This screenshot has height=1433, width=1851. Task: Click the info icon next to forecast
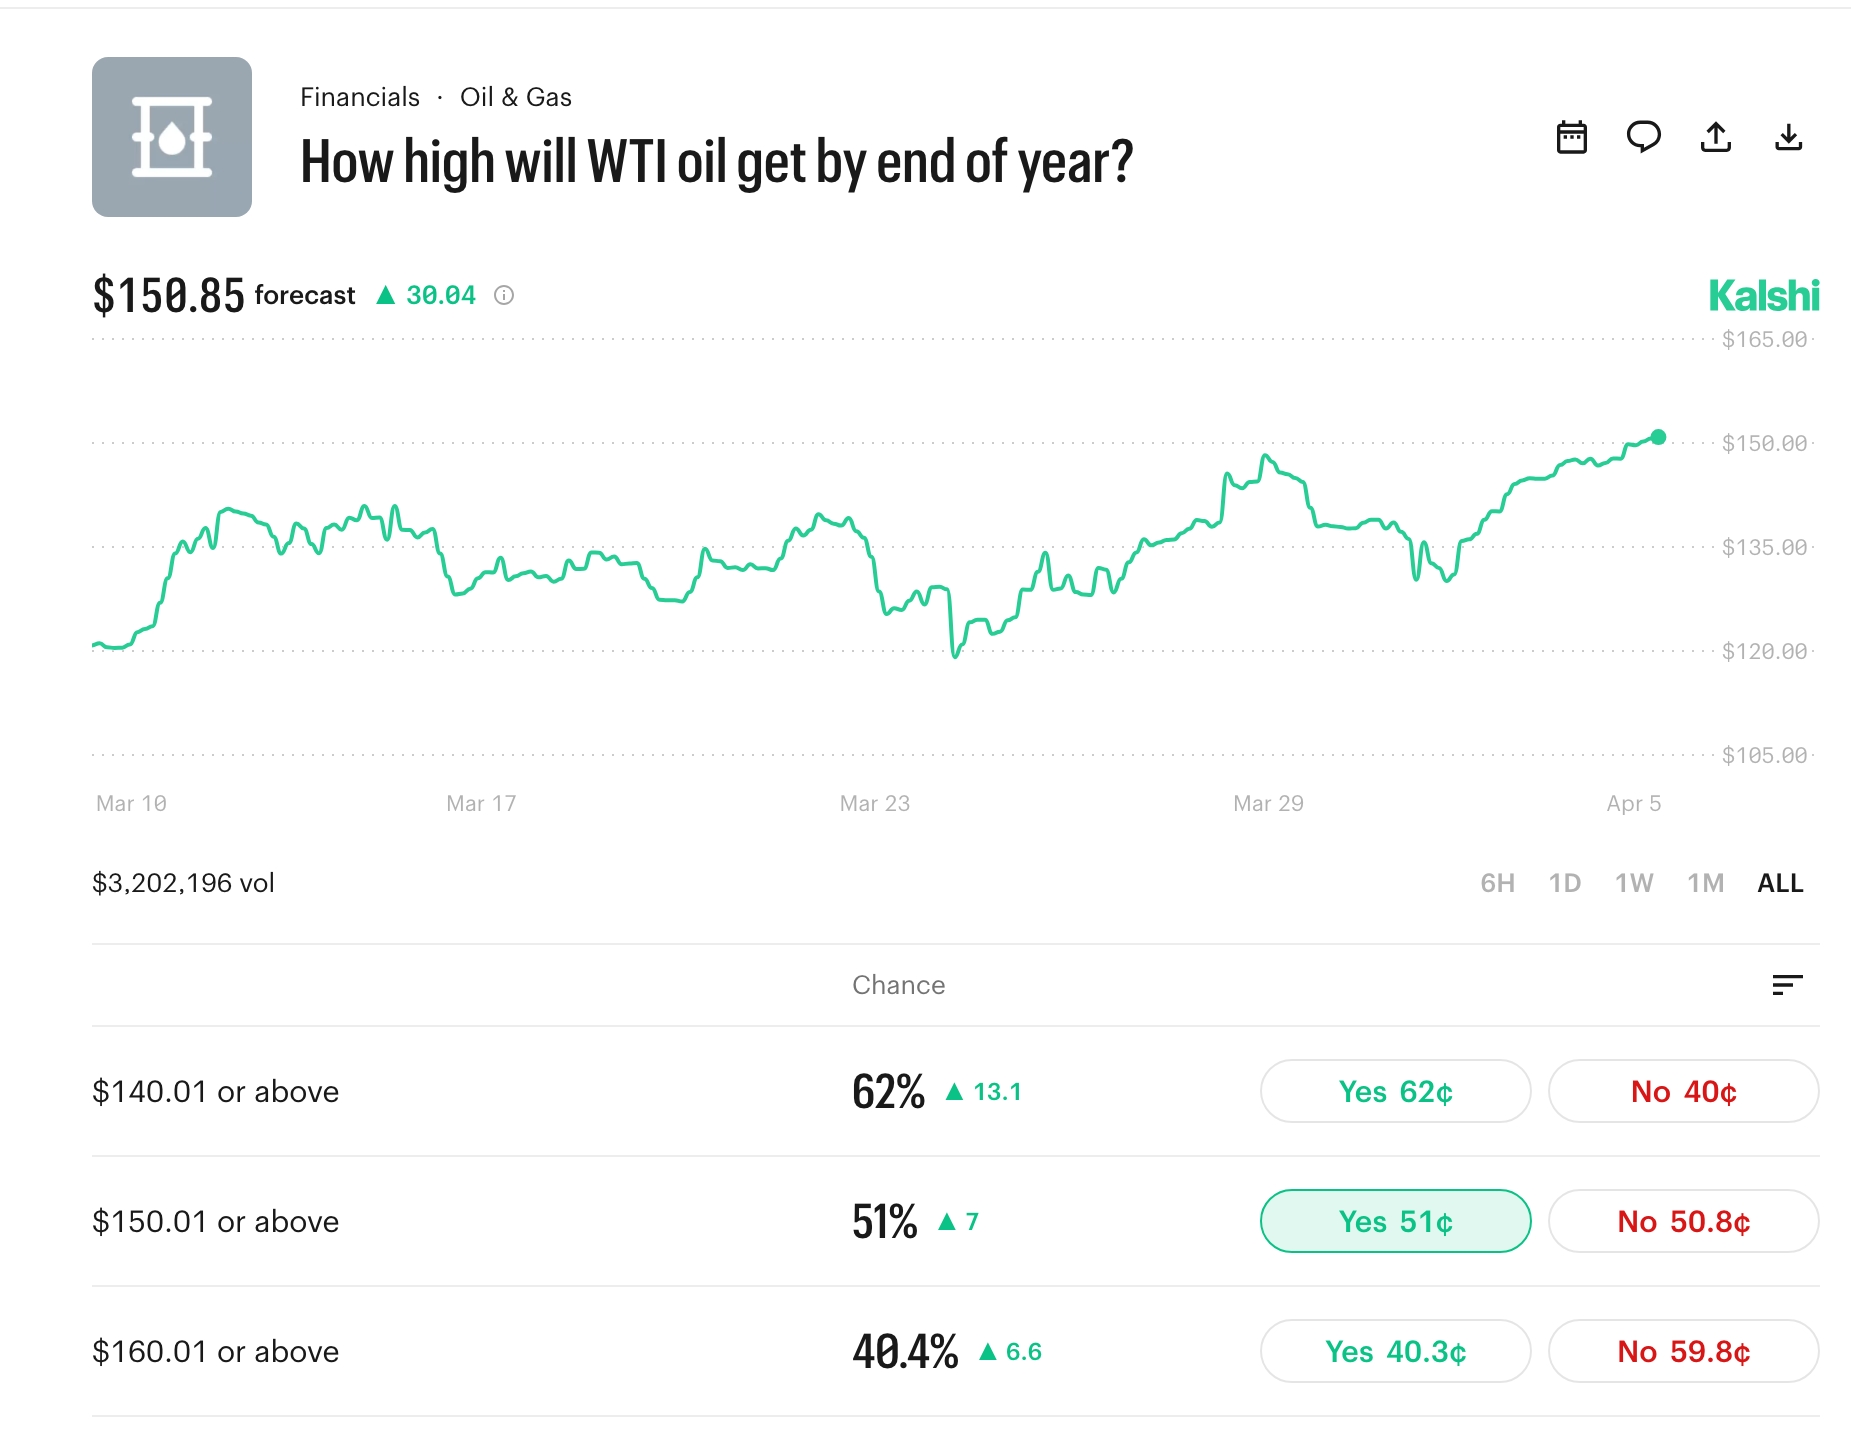coord(504,295)
